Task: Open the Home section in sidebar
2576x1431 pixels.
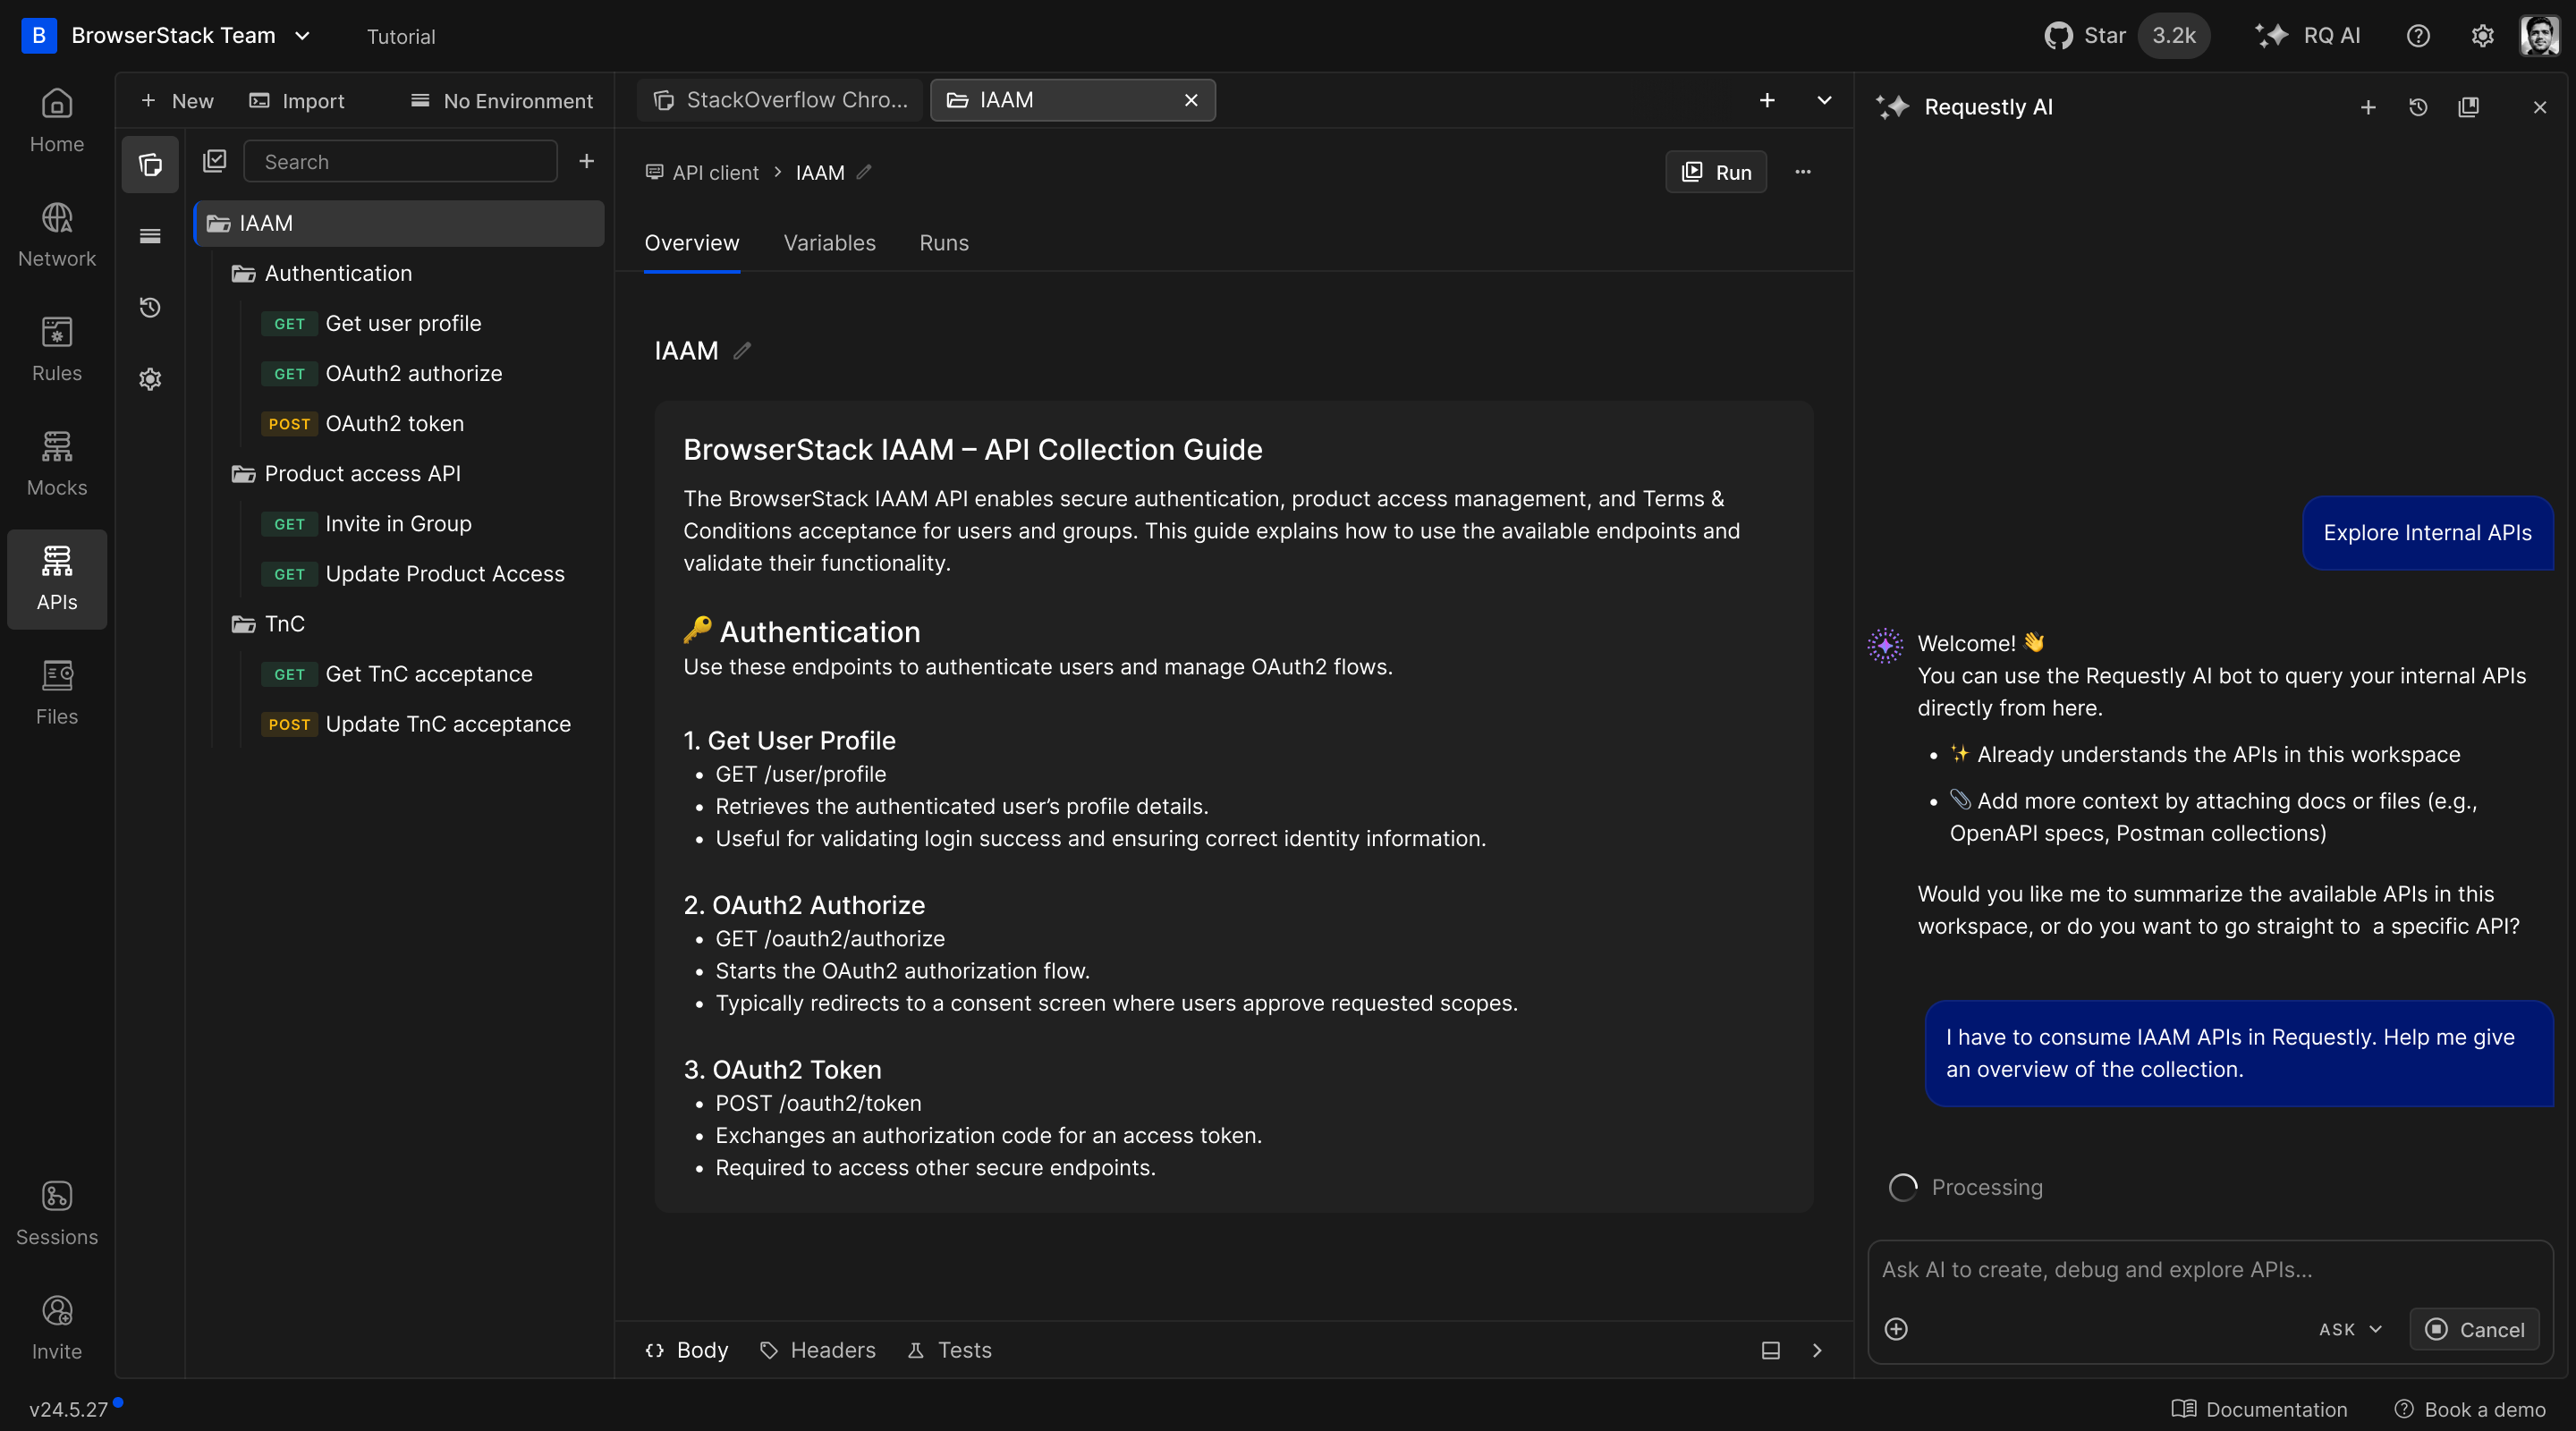Action: 57,121
